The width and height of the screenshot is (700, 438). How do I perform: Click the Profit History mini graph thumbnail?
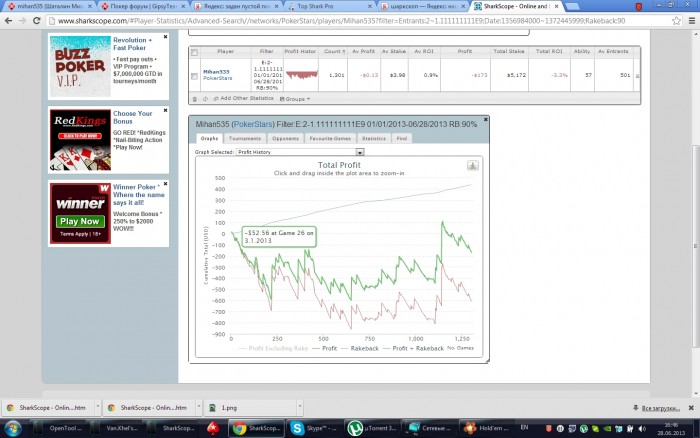pyautogui.click(x=302, y=75)
